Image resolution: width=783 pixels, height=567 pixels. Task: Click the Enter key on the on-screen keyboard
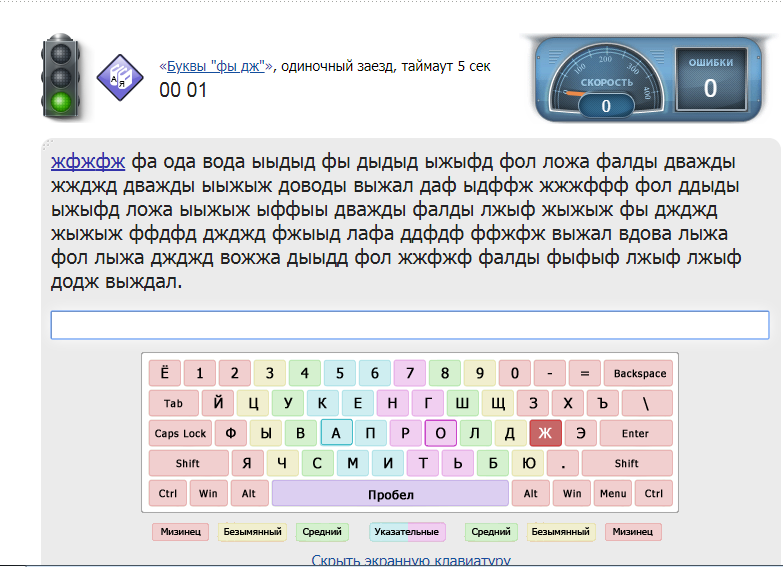(x=636, y=433)
